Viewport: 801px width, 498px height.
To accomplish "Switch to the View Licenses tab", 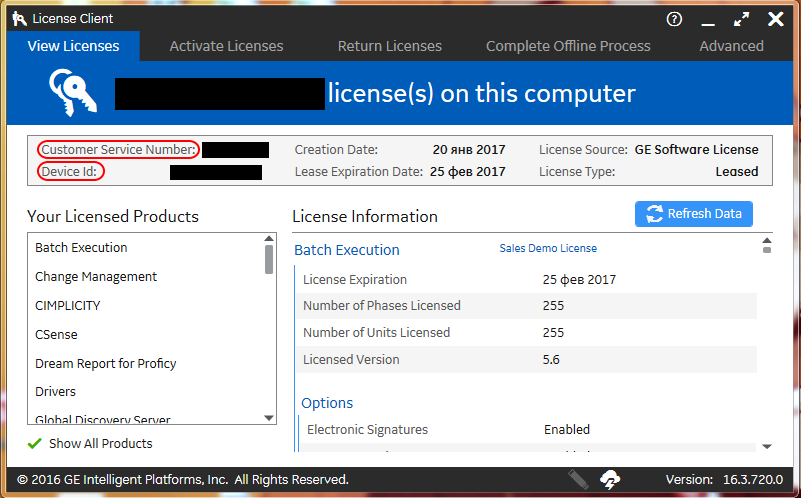I will tap(74, 46).
